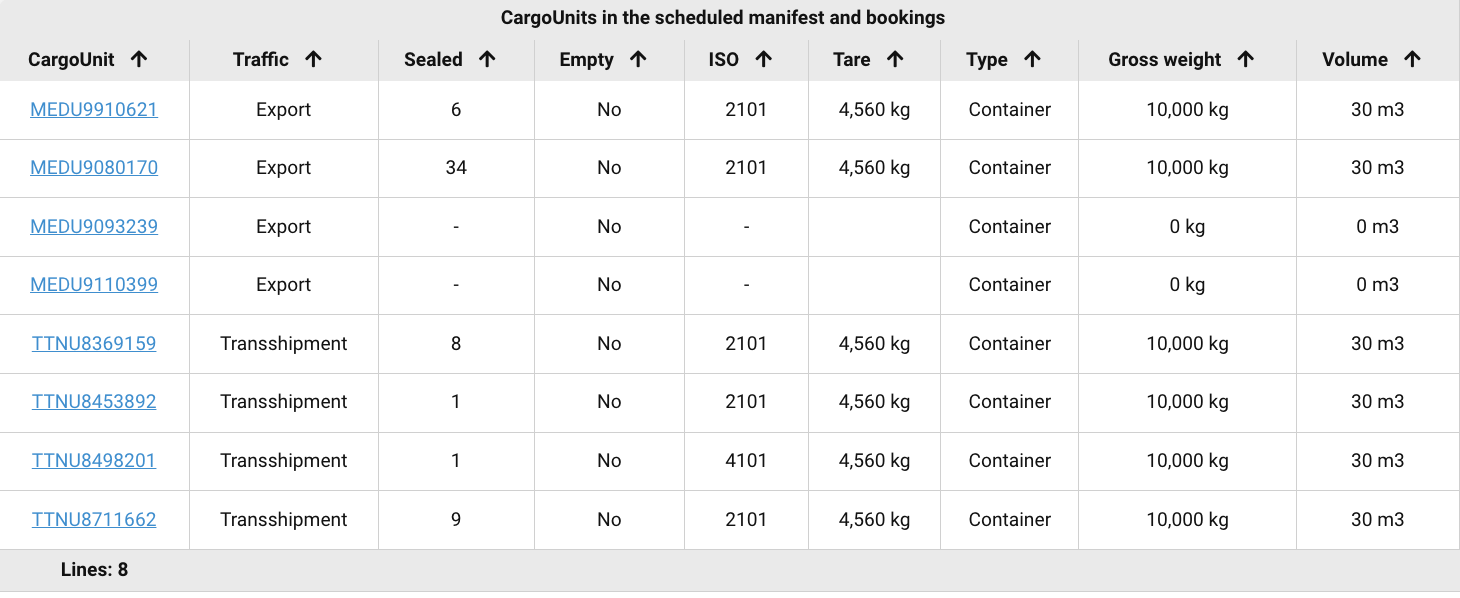Sort by Type using arrow icon

click(1032, 59)
